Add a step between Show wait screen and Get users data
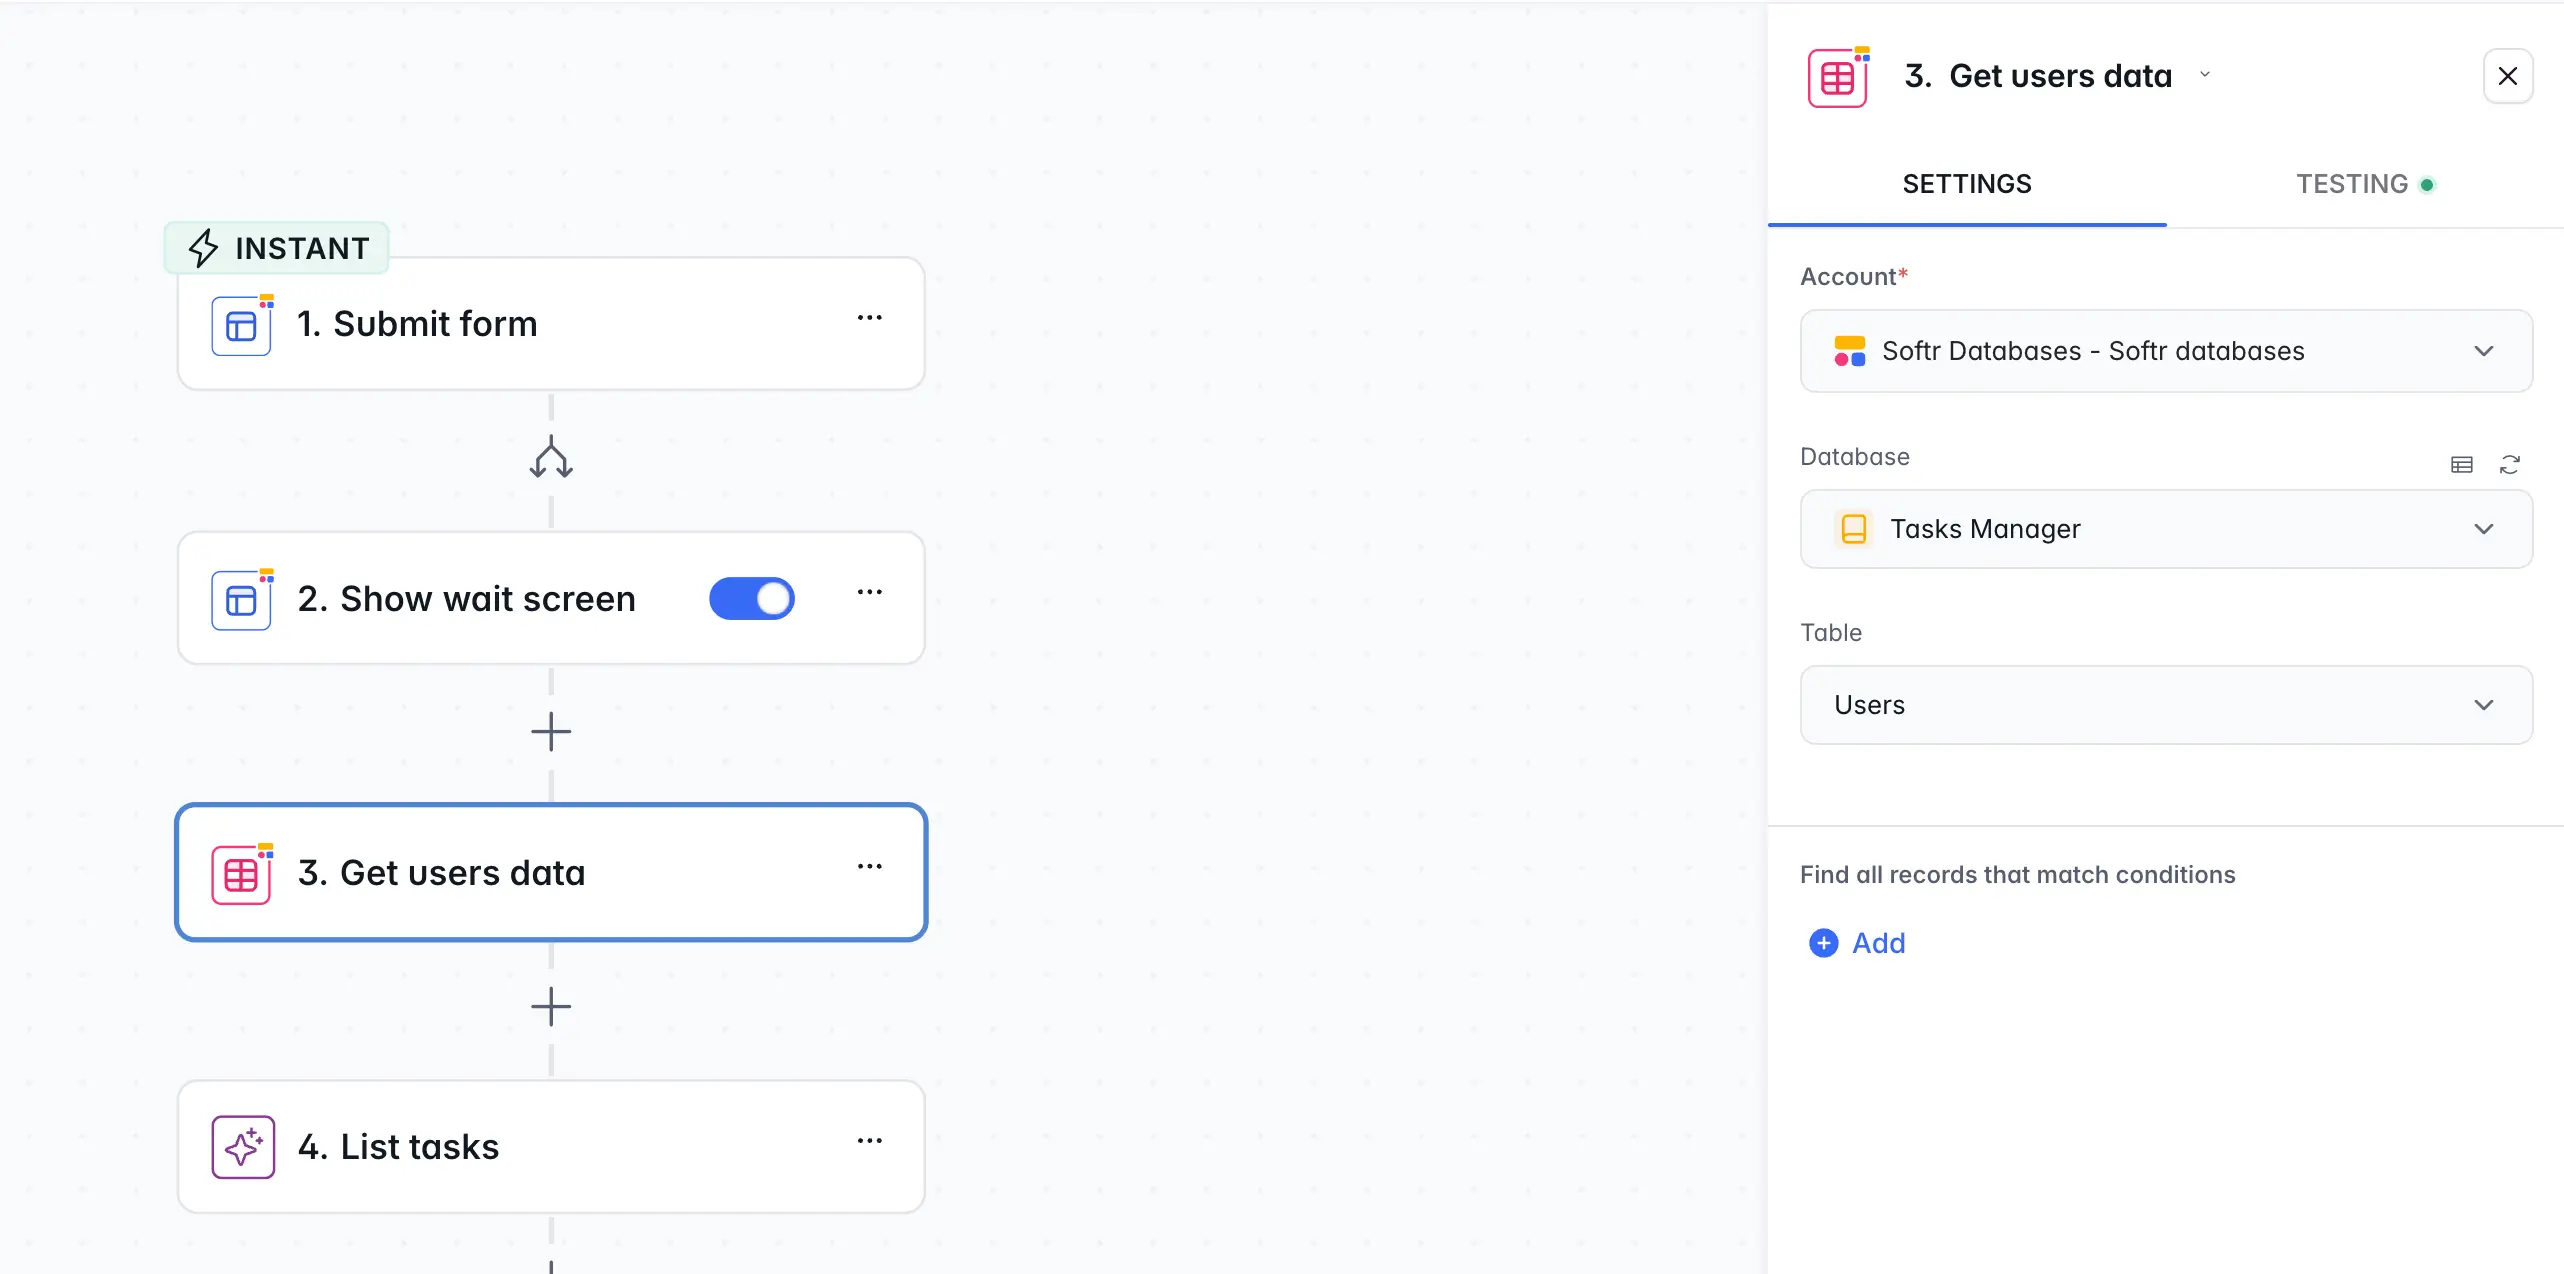Screen dimensions: 2564x1274 click(551, 732)
